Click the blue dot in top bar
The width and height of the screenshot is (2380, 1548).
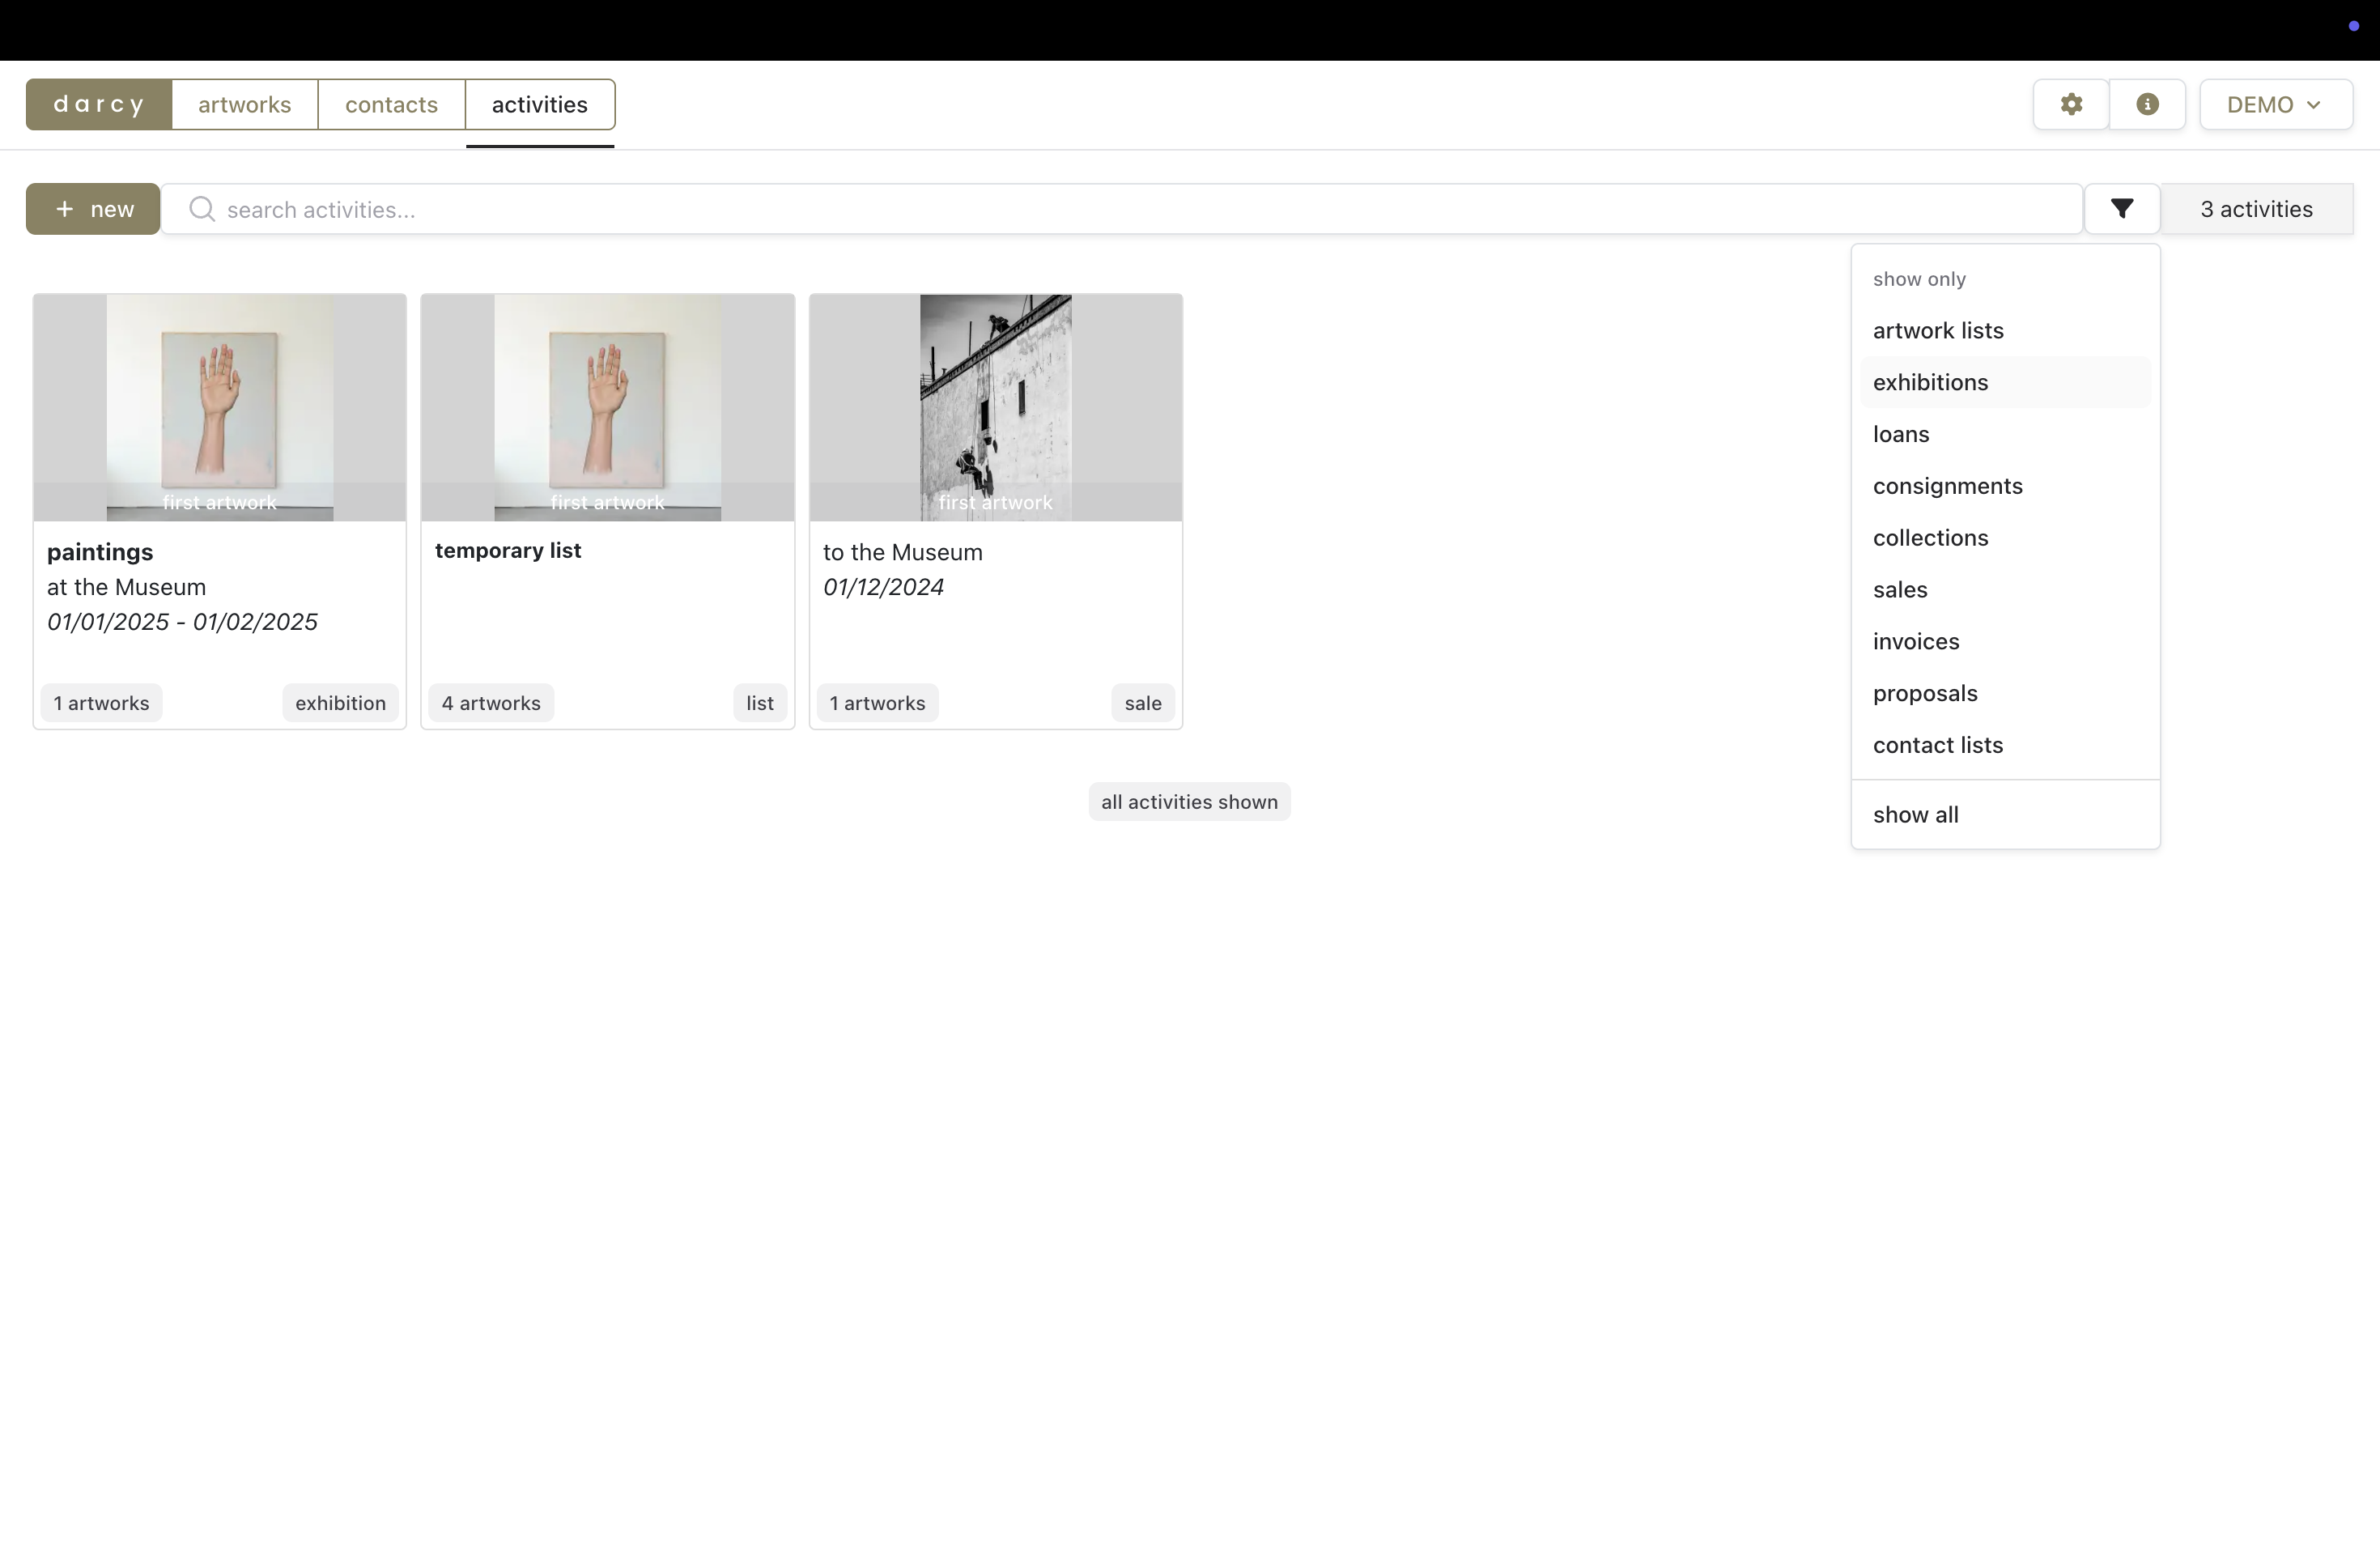tap(2353, 26)
